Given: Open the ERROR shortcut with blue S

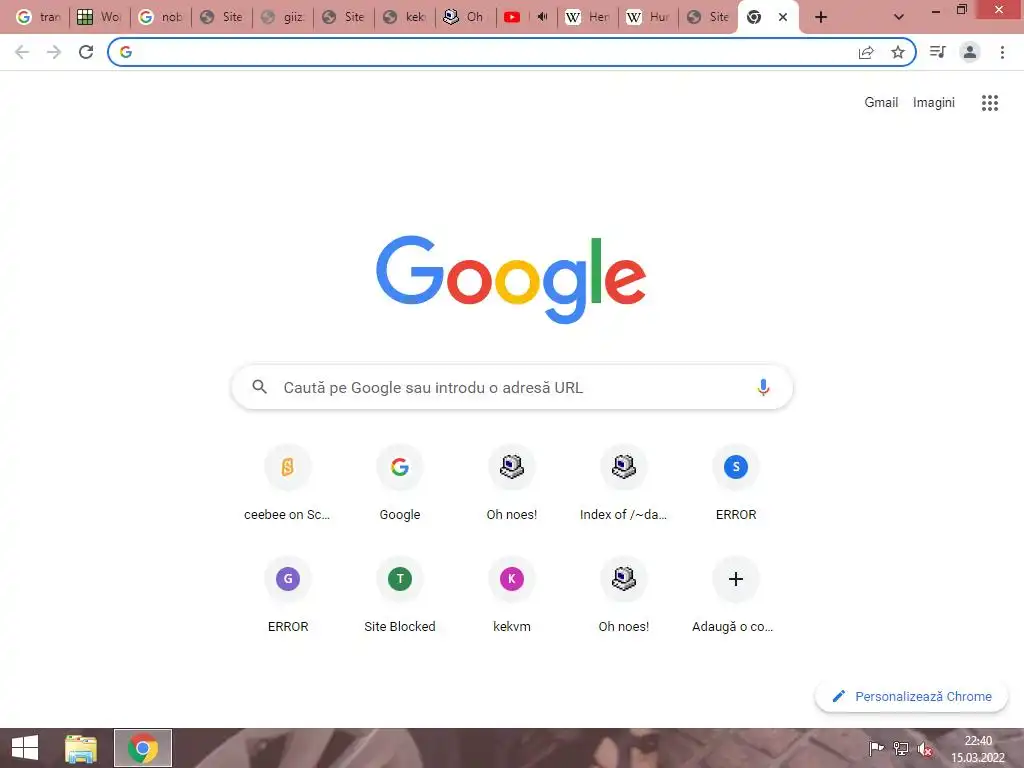Looking at the screenshot, I should tap(735, 483).
